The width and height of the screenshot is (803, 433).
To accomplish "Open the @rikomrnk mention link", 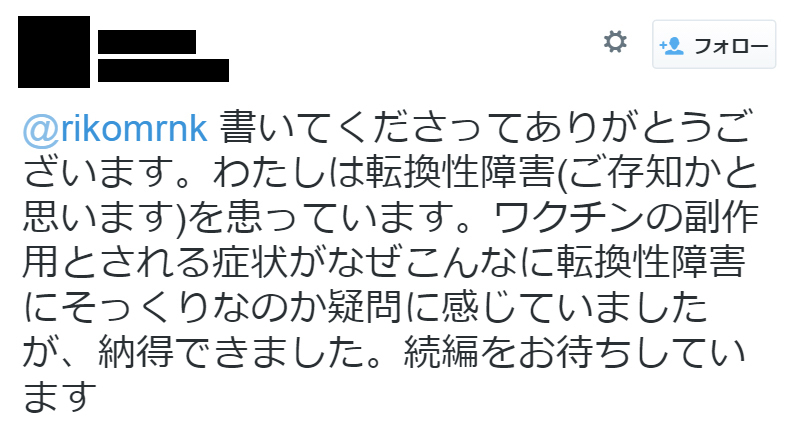I will point(113,129).
